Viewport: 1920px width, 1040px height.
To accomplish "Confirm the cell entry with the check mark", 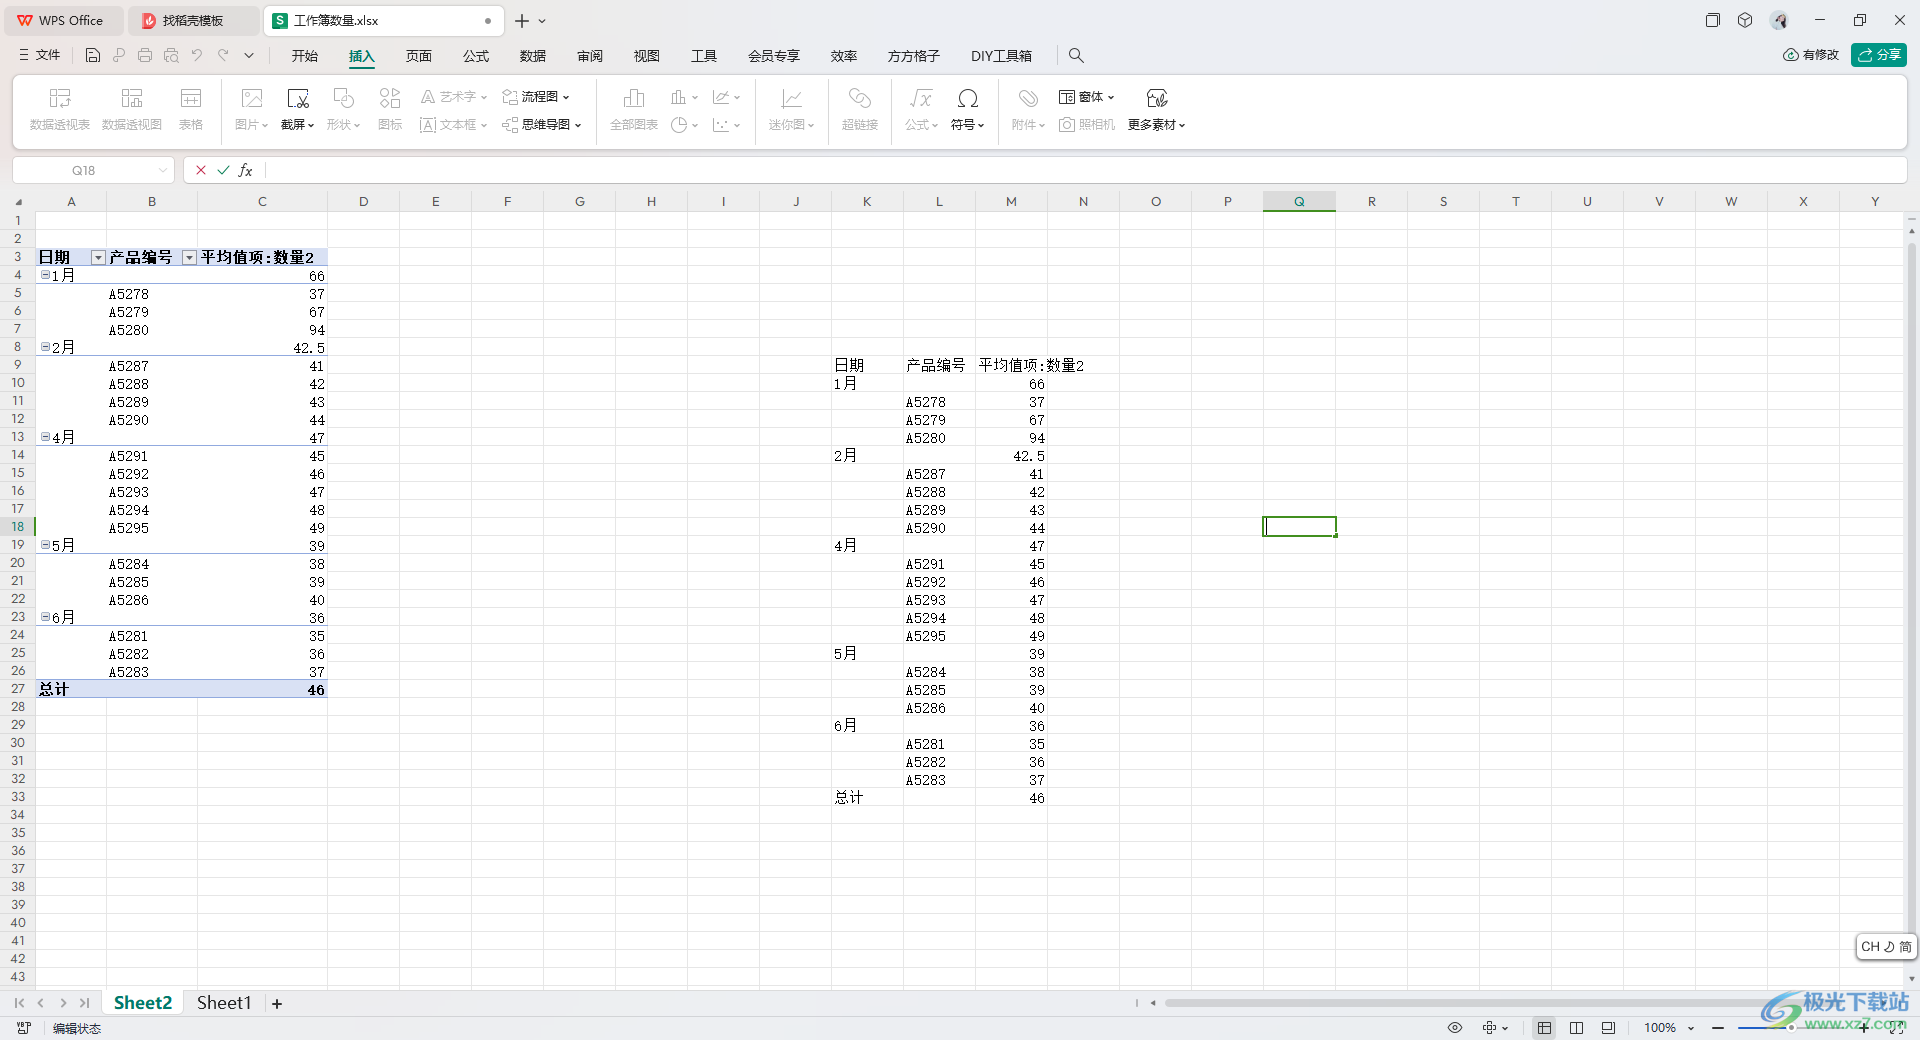I will point(223,170).
